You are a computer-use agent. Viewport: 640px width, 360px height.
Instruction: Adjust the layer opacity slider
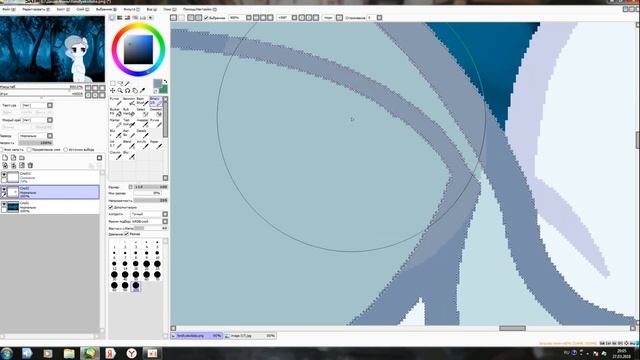tap(36, 143)
